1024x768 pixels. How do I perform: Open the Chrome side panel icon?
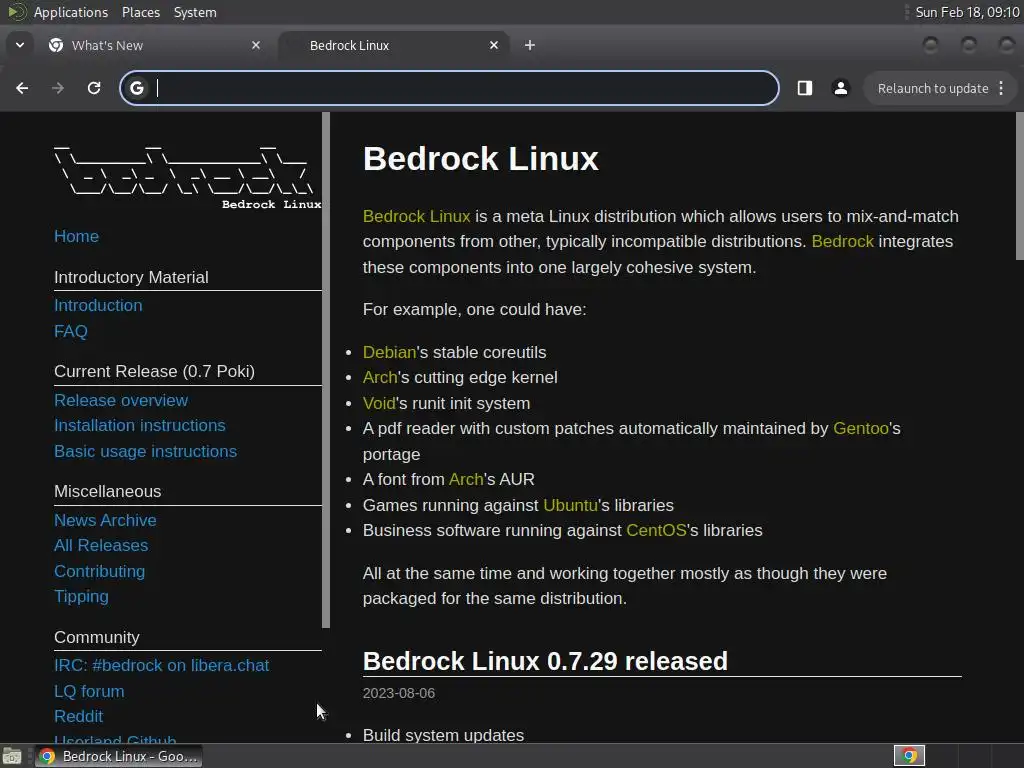805,88
